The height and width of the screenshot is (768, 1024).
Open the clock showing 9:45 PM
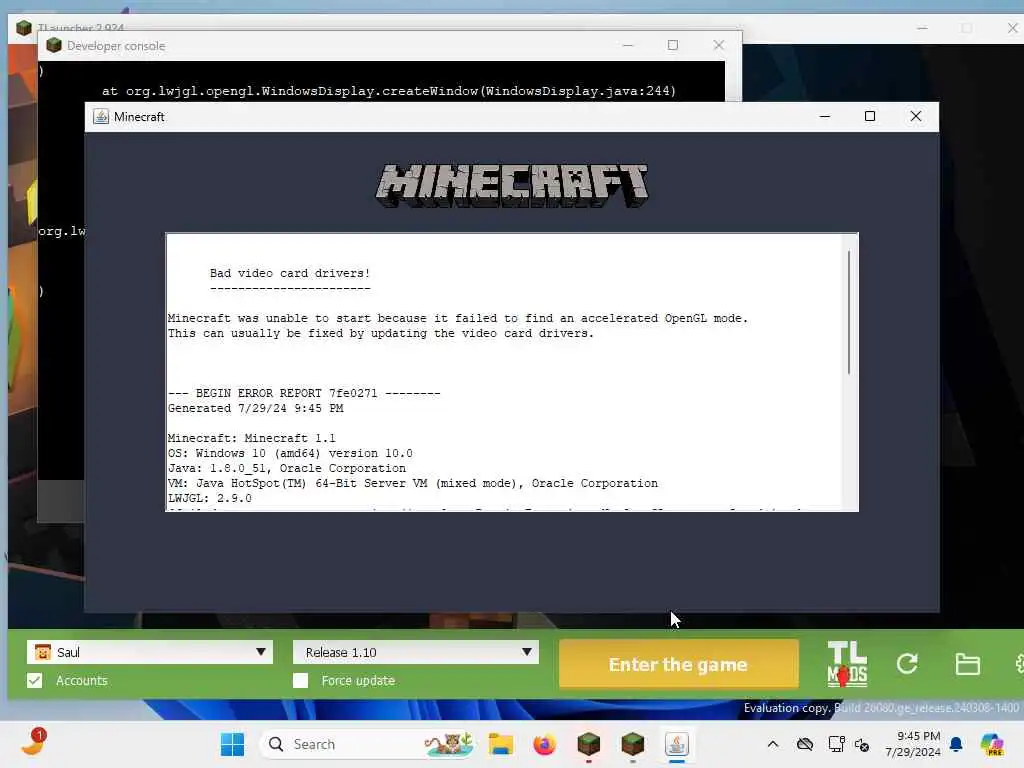(x=913, y=744)
